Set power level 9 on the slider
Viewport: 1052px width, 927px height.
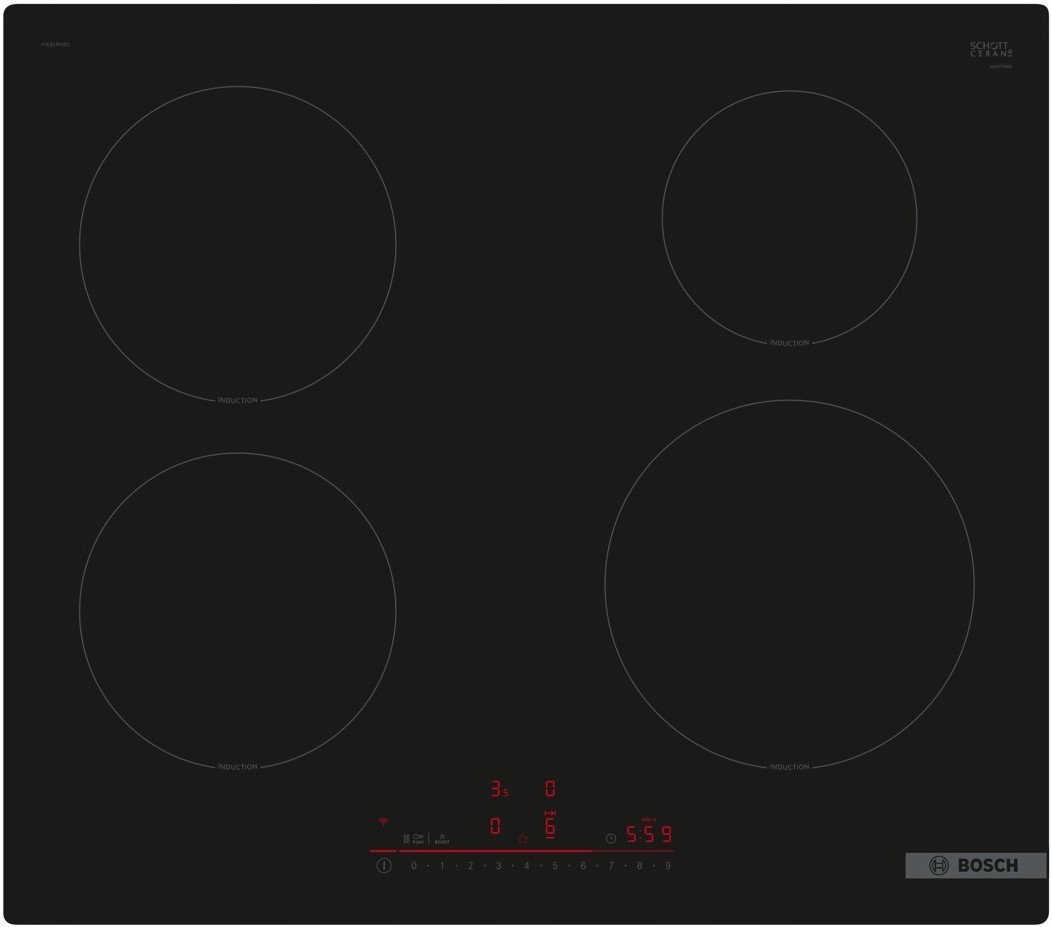(667, 865)
